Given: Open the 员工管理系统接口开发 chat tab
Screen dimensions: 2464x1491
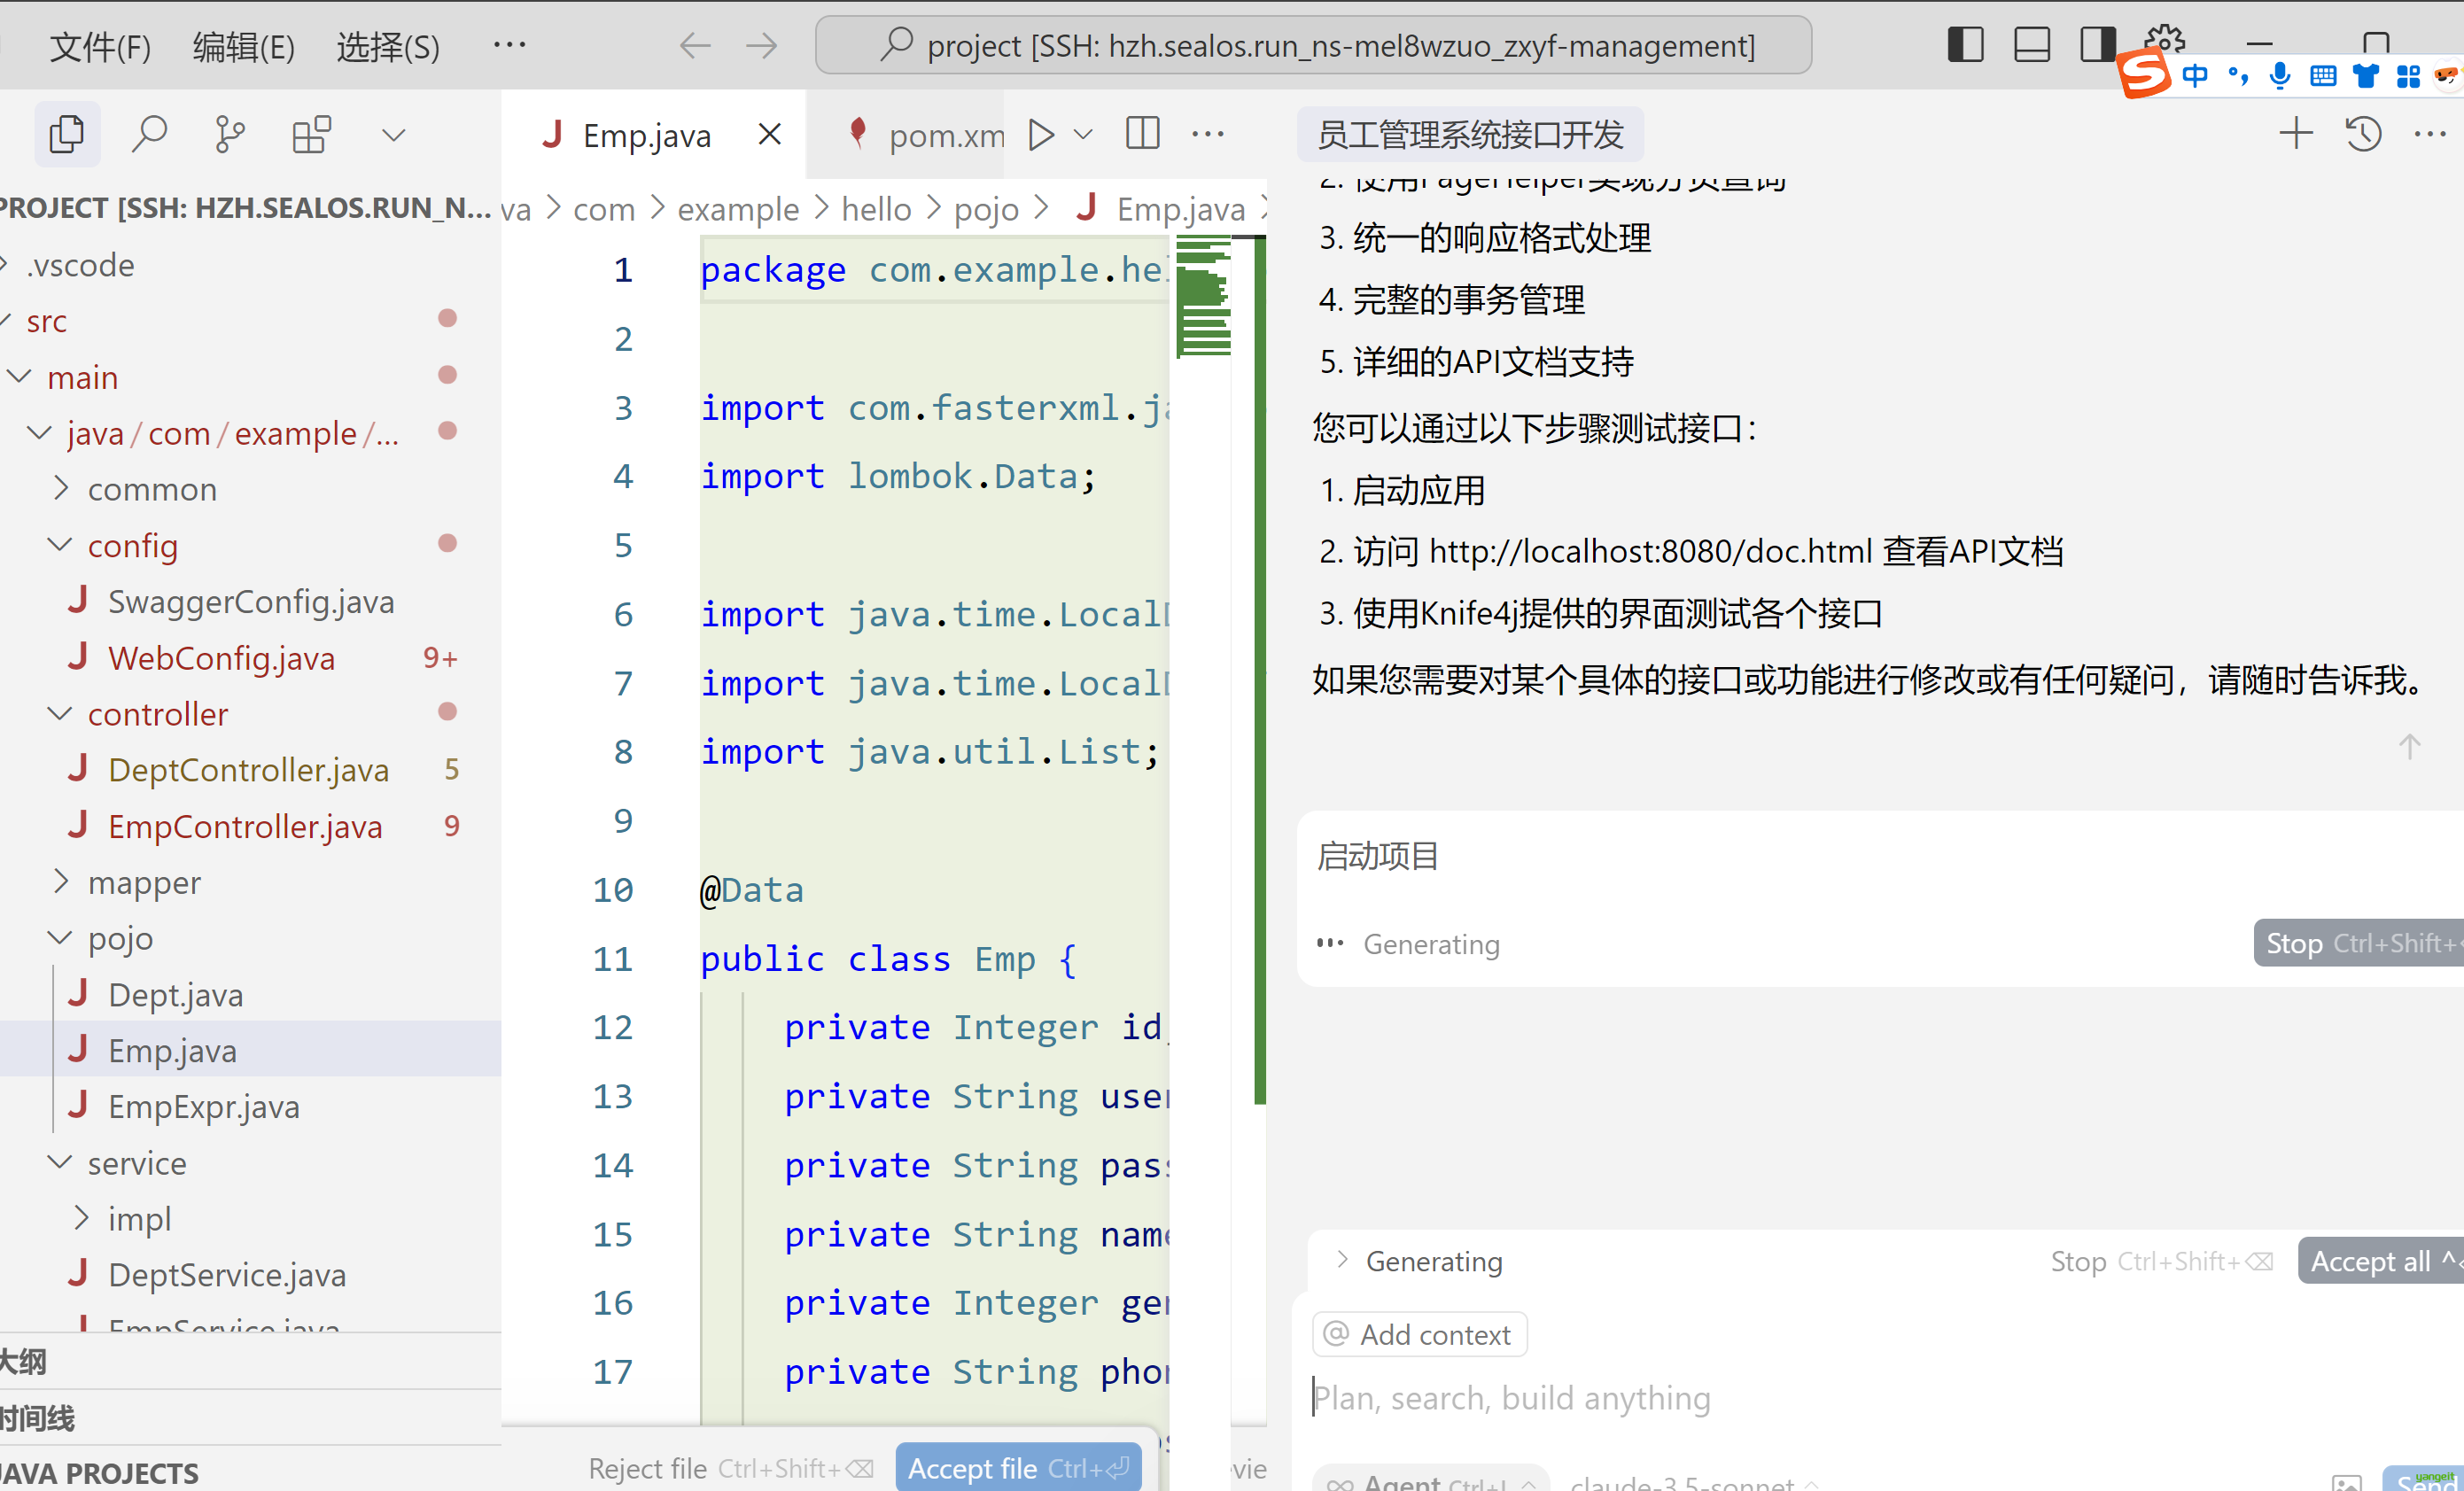Looking at the screenshot, I should pos(1470,134).
